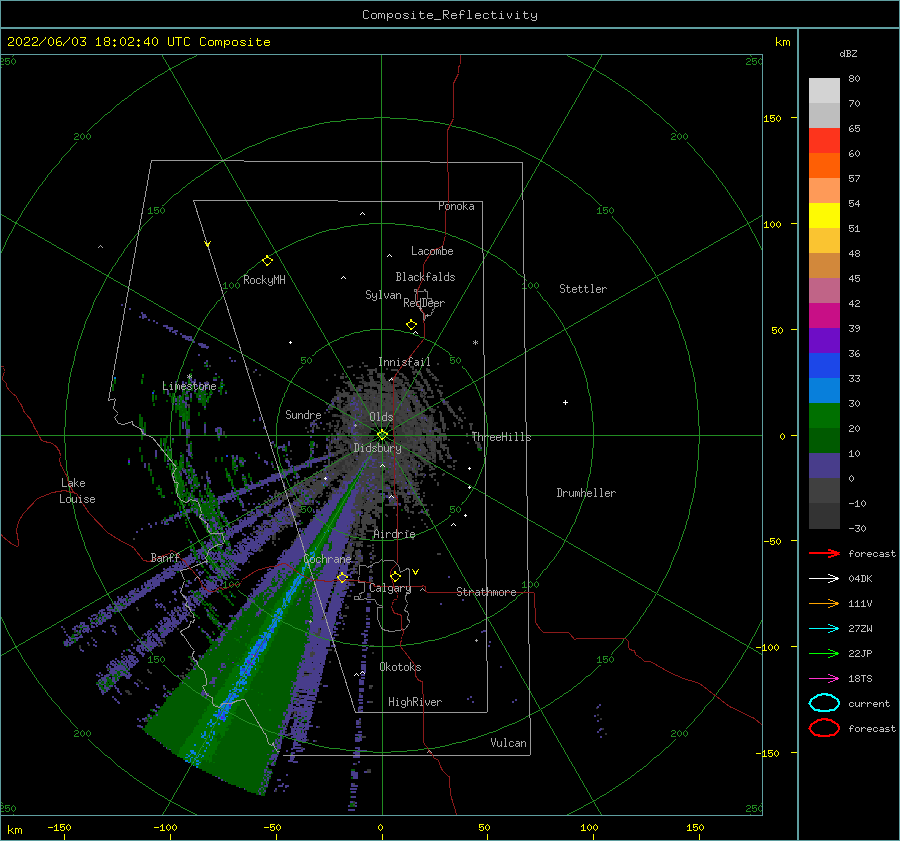Click the Stettler town label
This screenshot has width=900, height=841.
(x=583, y=289)
